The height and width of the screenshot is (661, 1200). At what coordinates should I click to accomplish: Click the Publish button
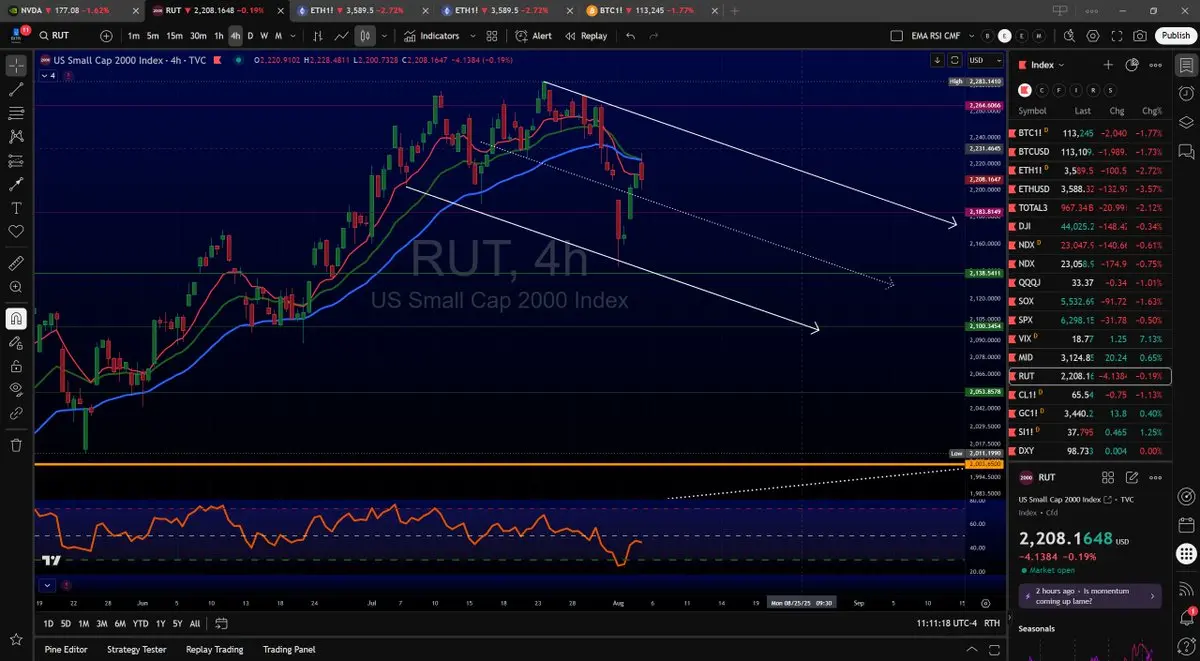pyautogui.click(x=1175, y=35)
